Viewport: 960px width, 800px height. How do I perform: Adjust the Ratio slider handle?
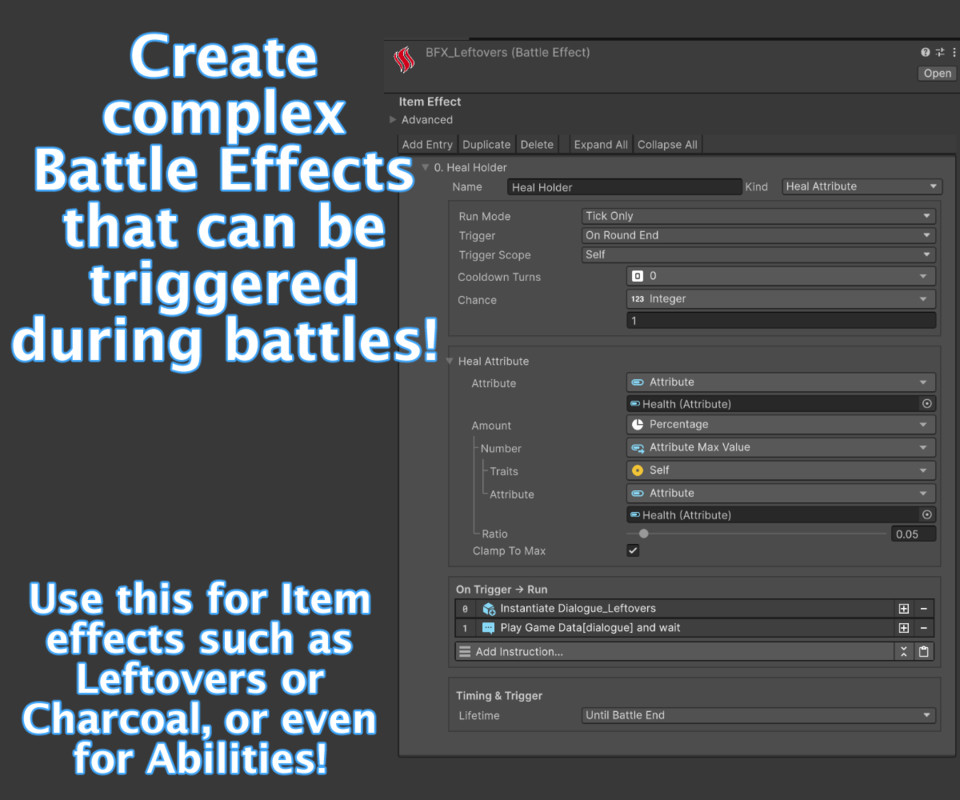click(643, 534)
